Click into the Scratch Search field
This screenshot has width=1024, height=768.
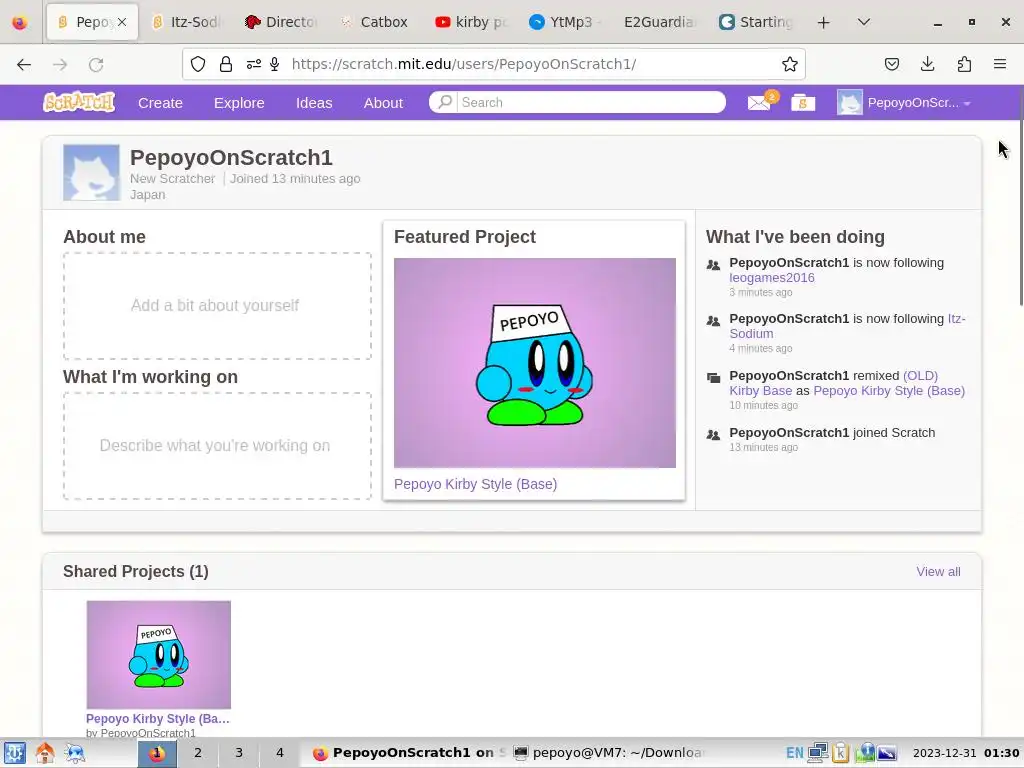pos(590,103)
